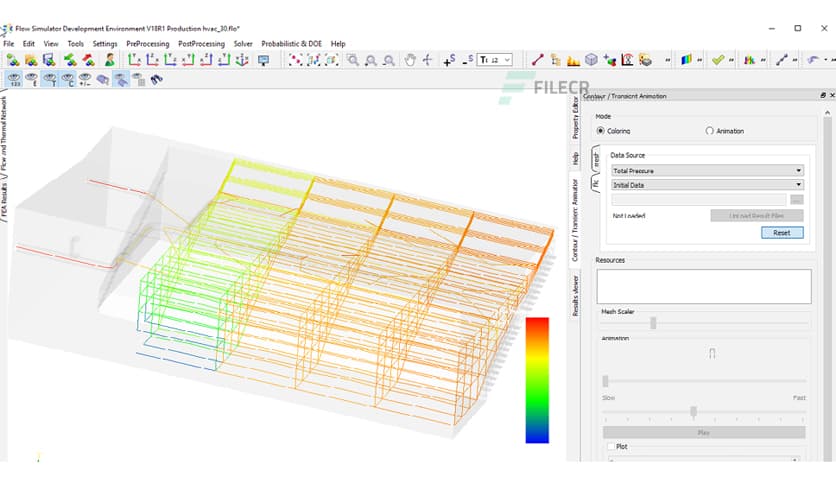
Task: Click the blue monitor display icon
Action: pos(263,60)
